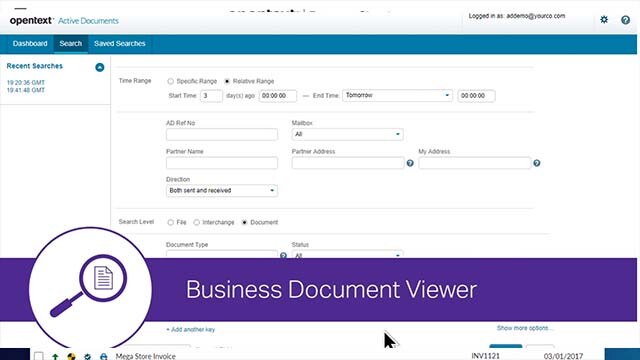
Task: Click the opentext logo
Action: point(31,20)
